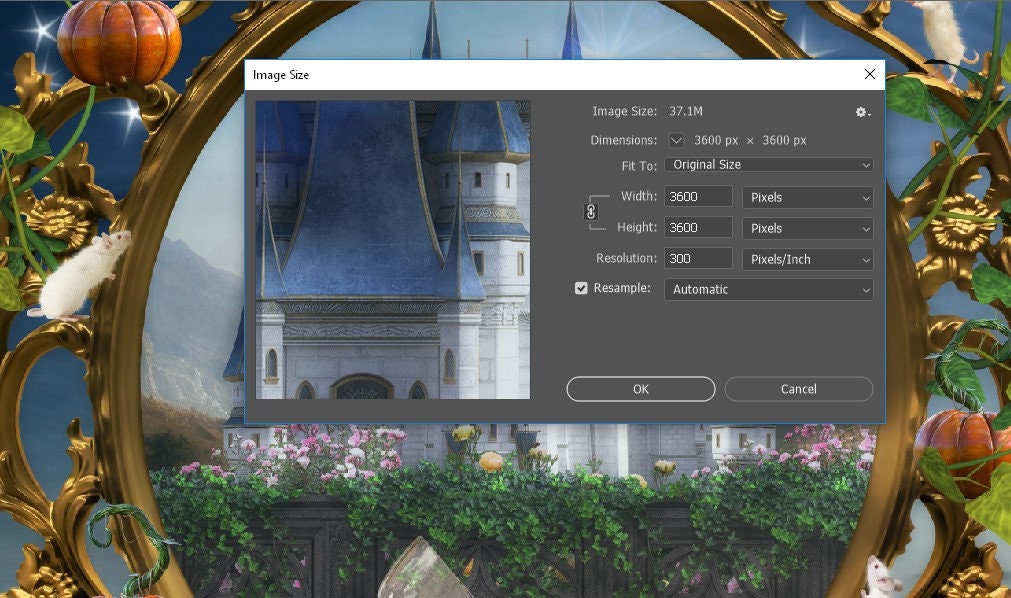This screenshot has width=1011, height=598.
Task: Re-enable the Resample option
Action: click(x=581, y=289)
